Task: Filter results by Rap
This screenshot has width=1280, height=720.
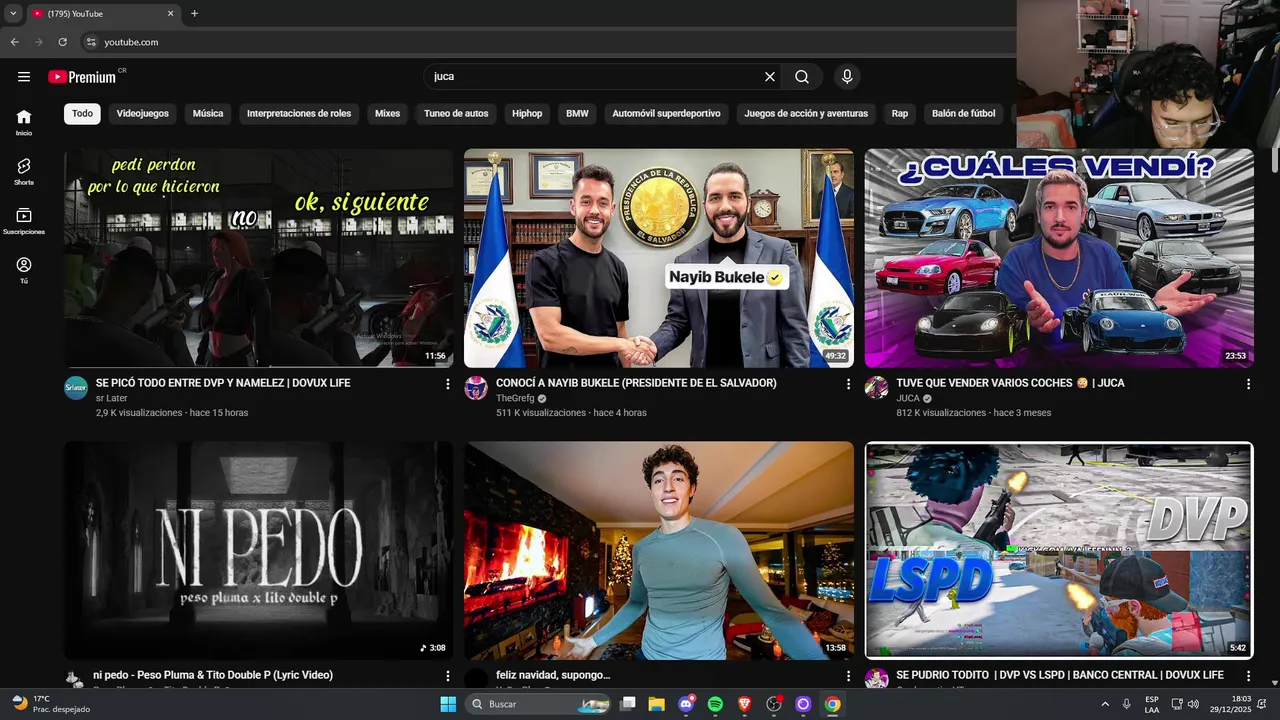Action: (900, 114)
